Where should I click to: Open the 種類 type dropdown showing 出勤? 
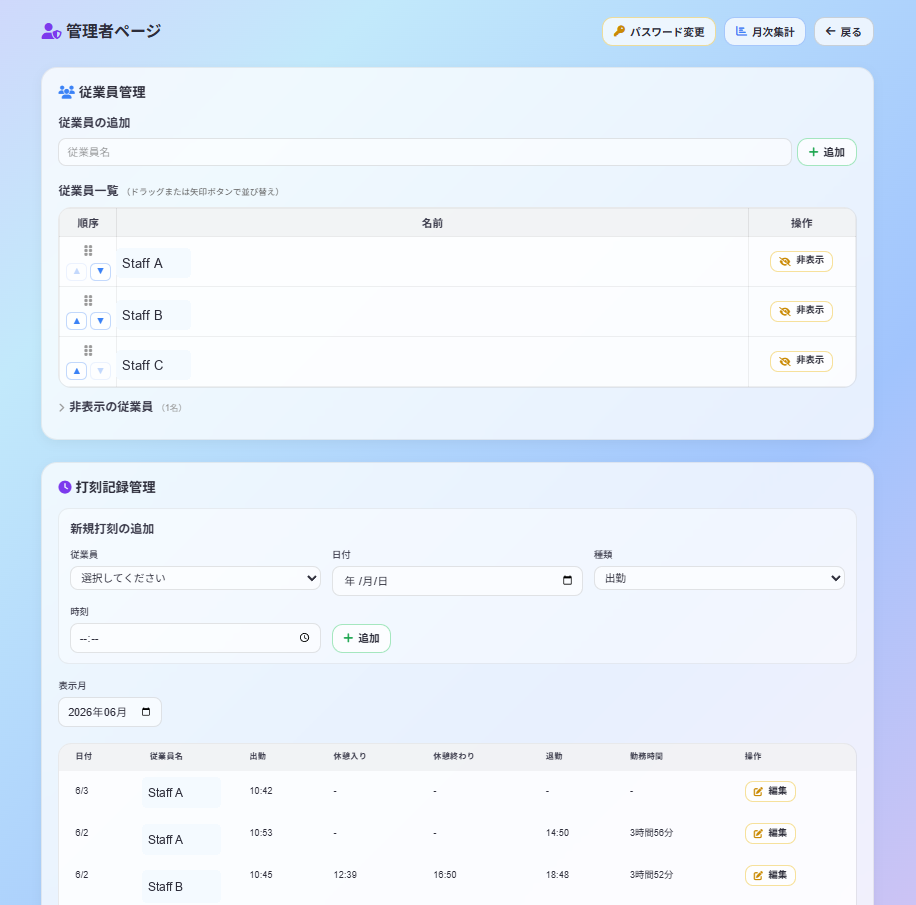tap(719, 578)
